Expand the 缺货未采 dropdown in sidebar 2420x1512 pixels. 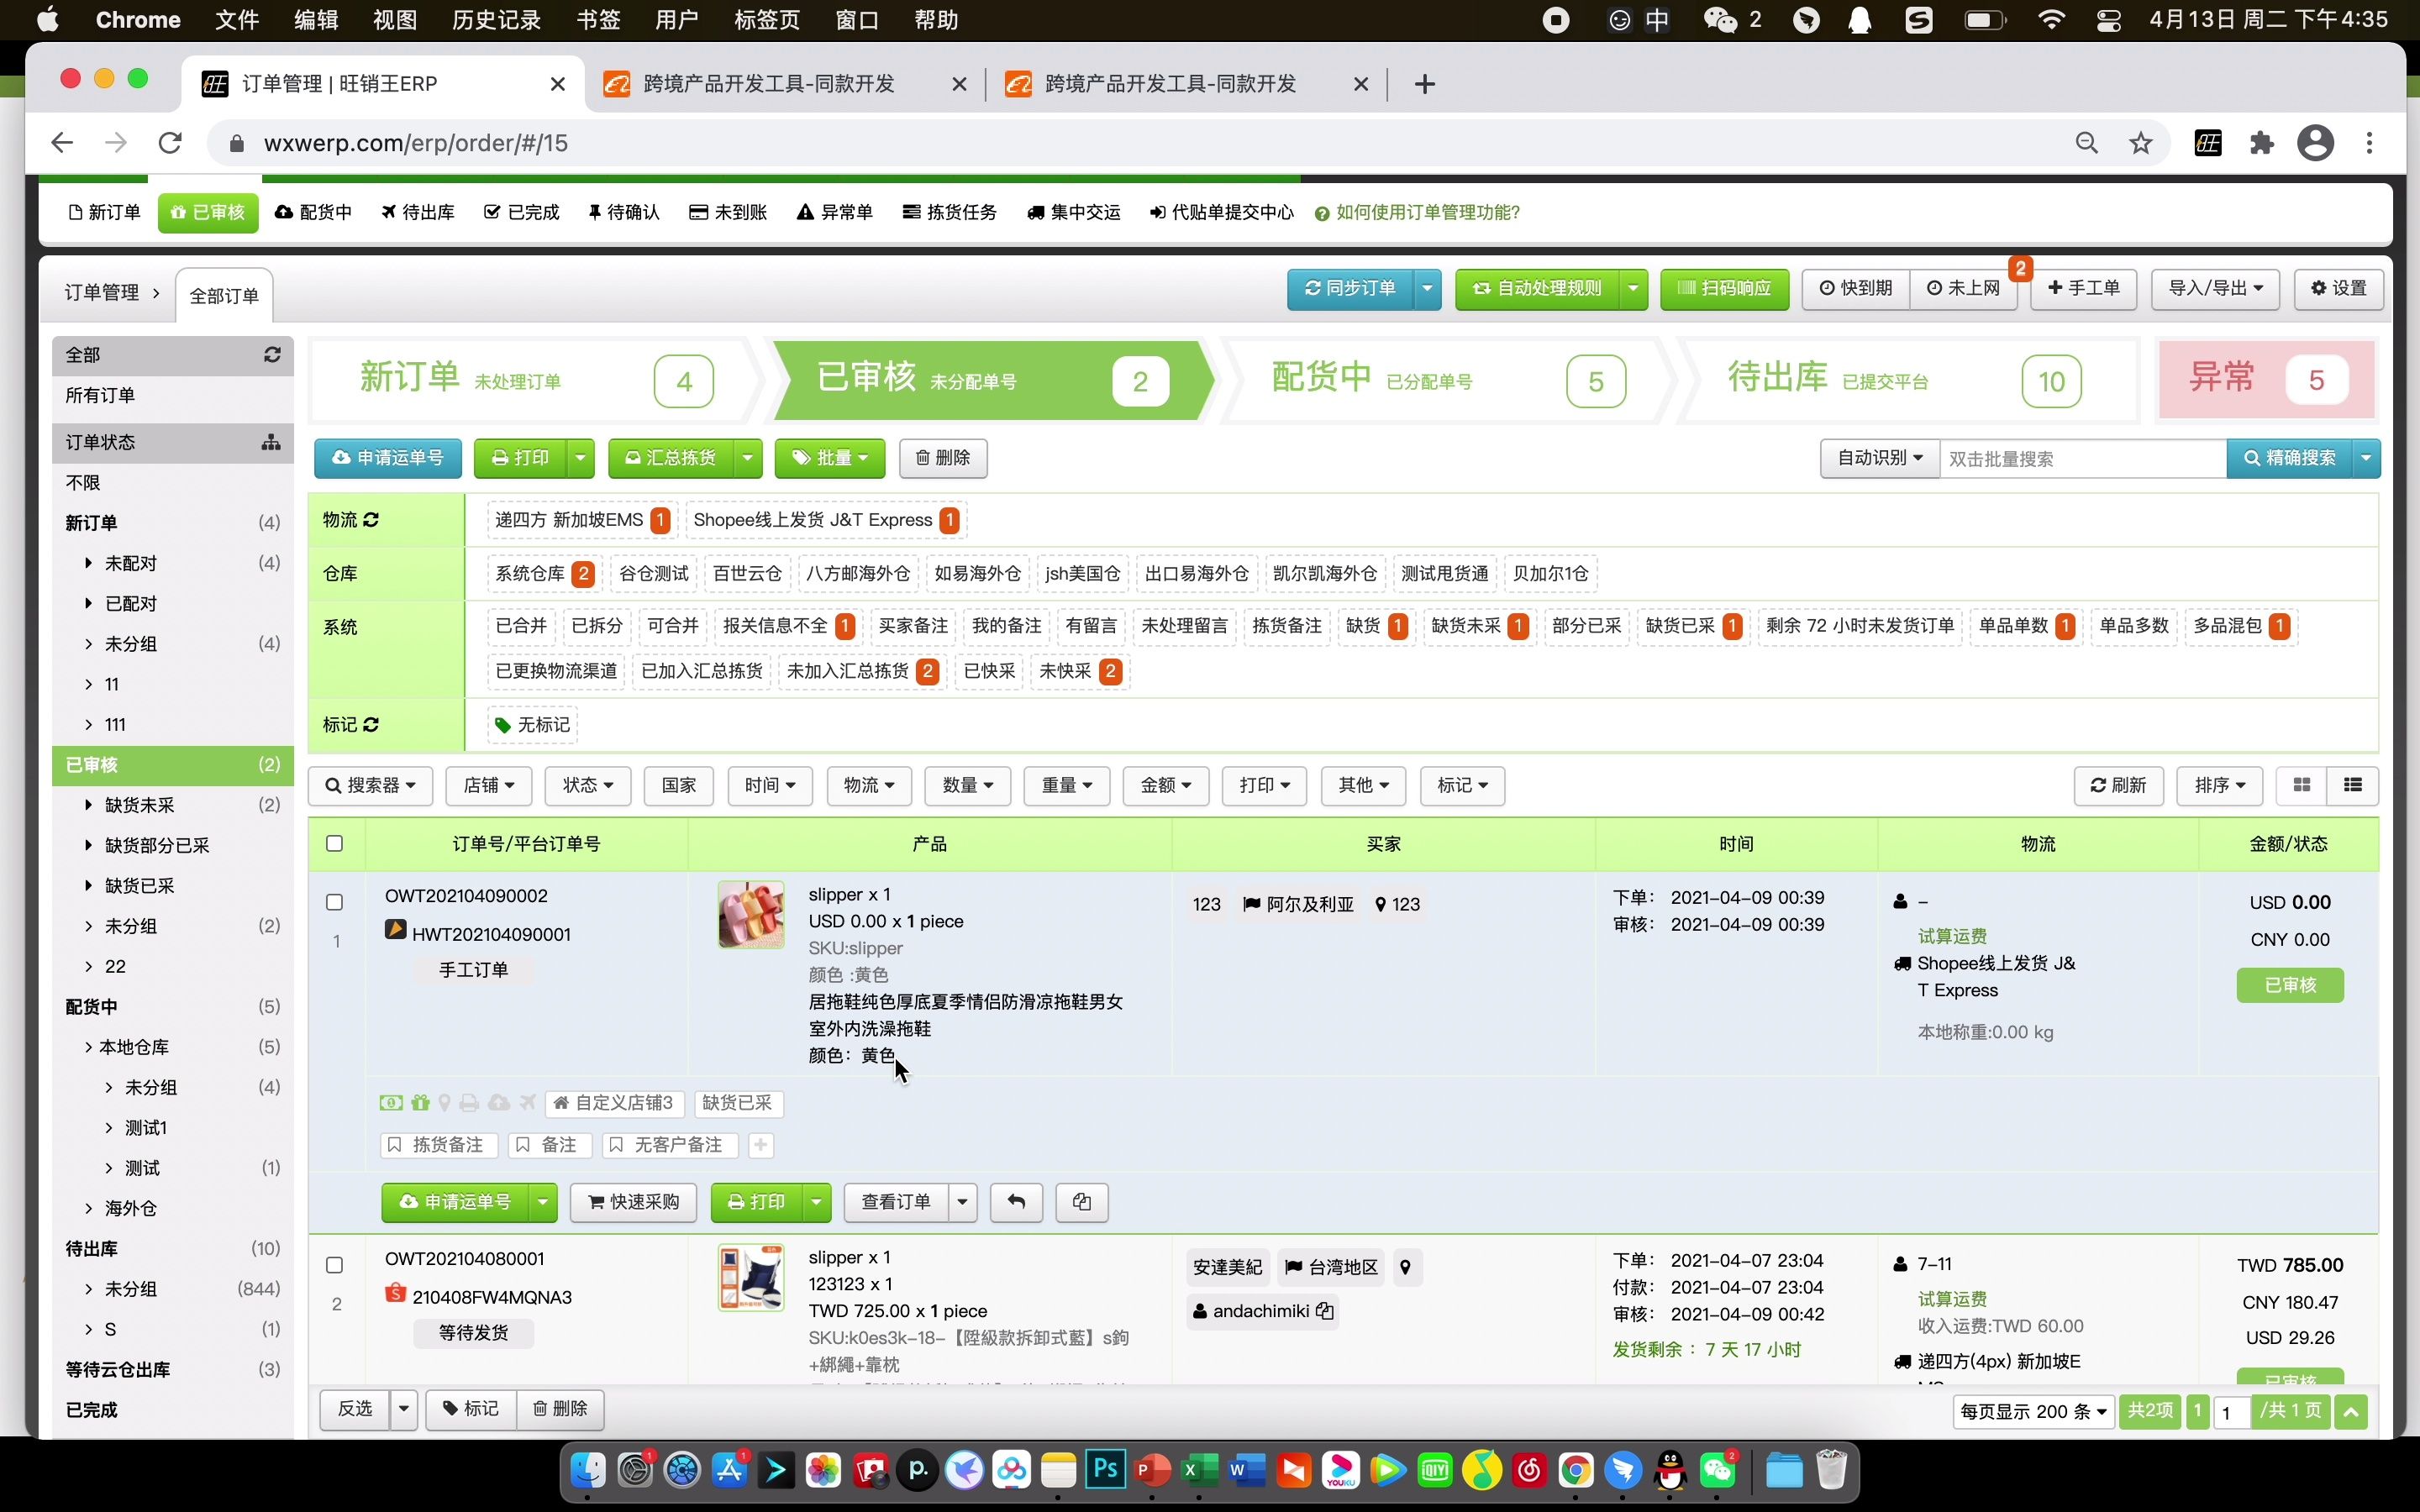[x=89, y=803]
